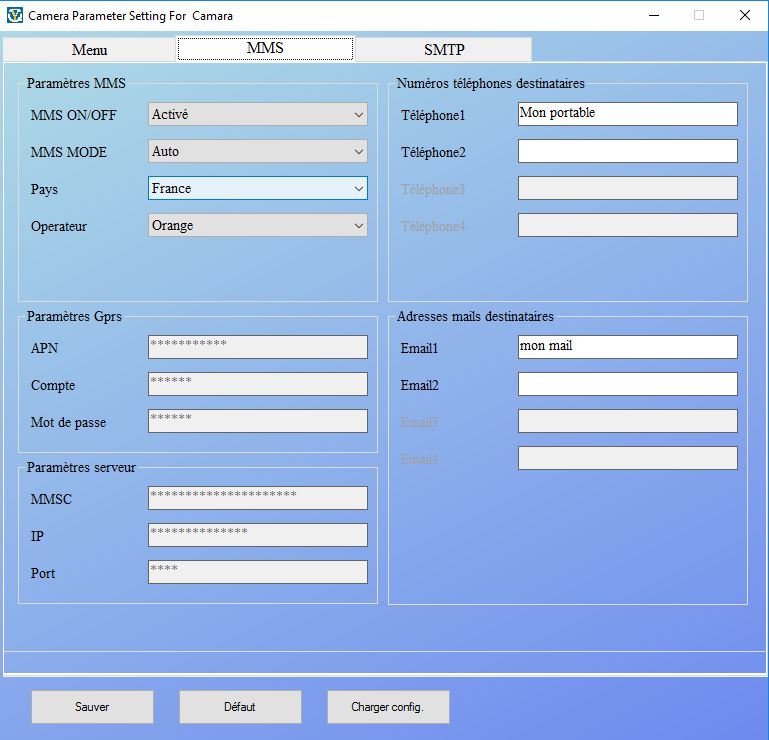Viewport: 769px width, 740px height.
Task: Expand the MMS MODE dropdown
Action: coord(257,152)
